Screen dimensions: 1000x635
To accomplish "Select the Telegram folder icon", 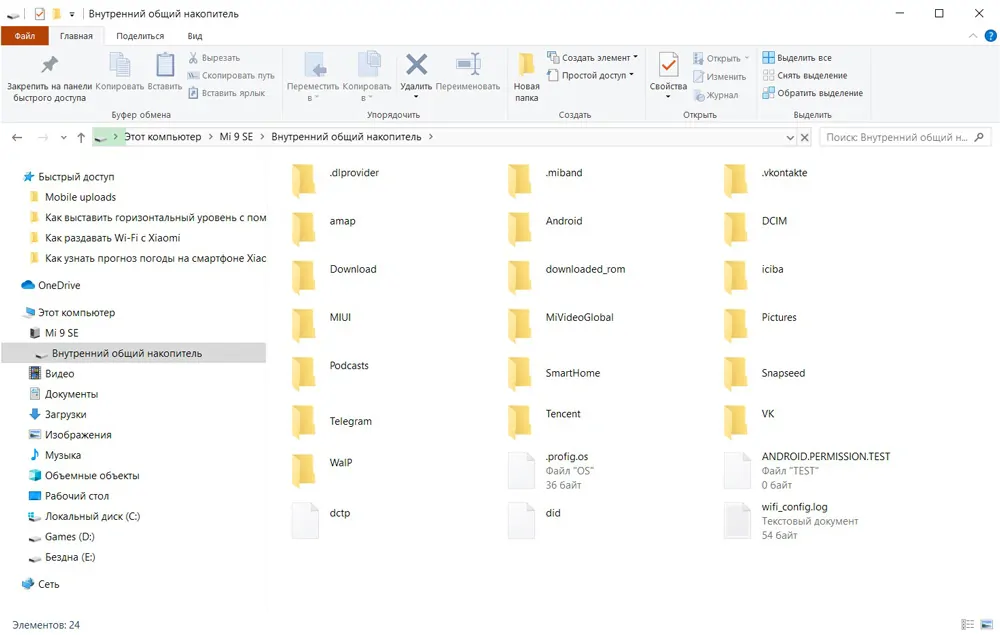I will point(304,422).
